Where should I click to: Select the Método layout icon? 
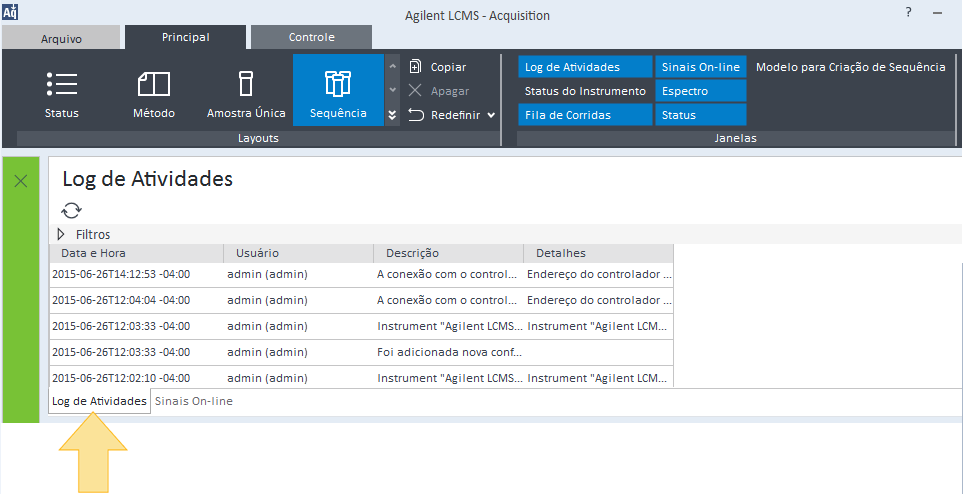pos(154,84)
